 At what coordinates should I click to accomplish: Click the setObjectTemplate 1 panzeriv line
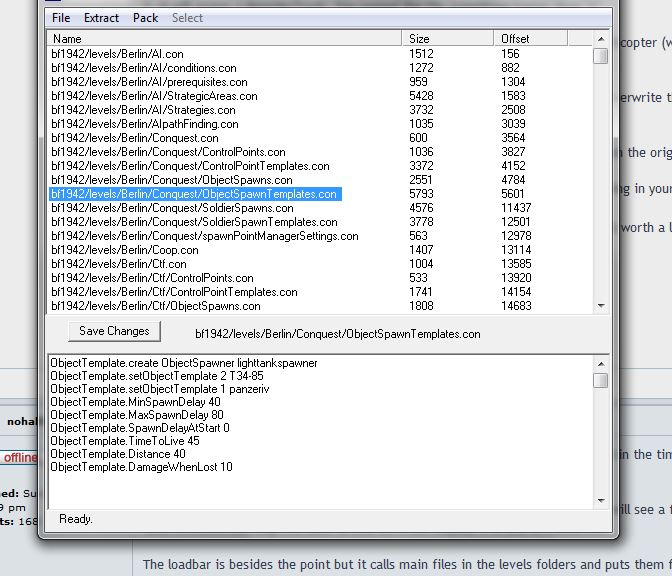pyautogui.click(x=159, y=389)
